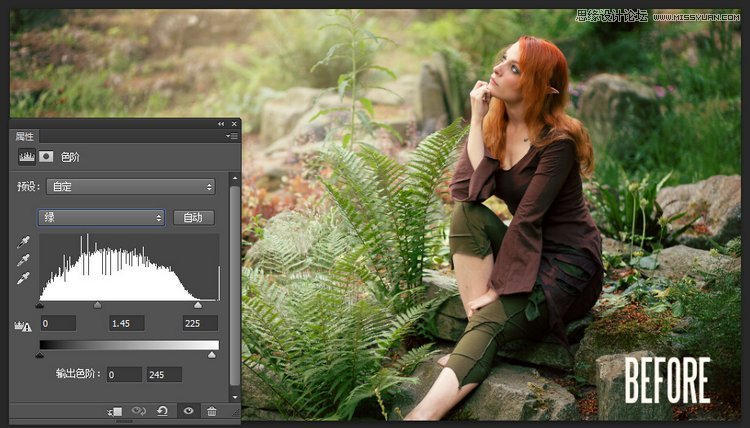
Task: View previous state icon
Action: click(139, 411)
